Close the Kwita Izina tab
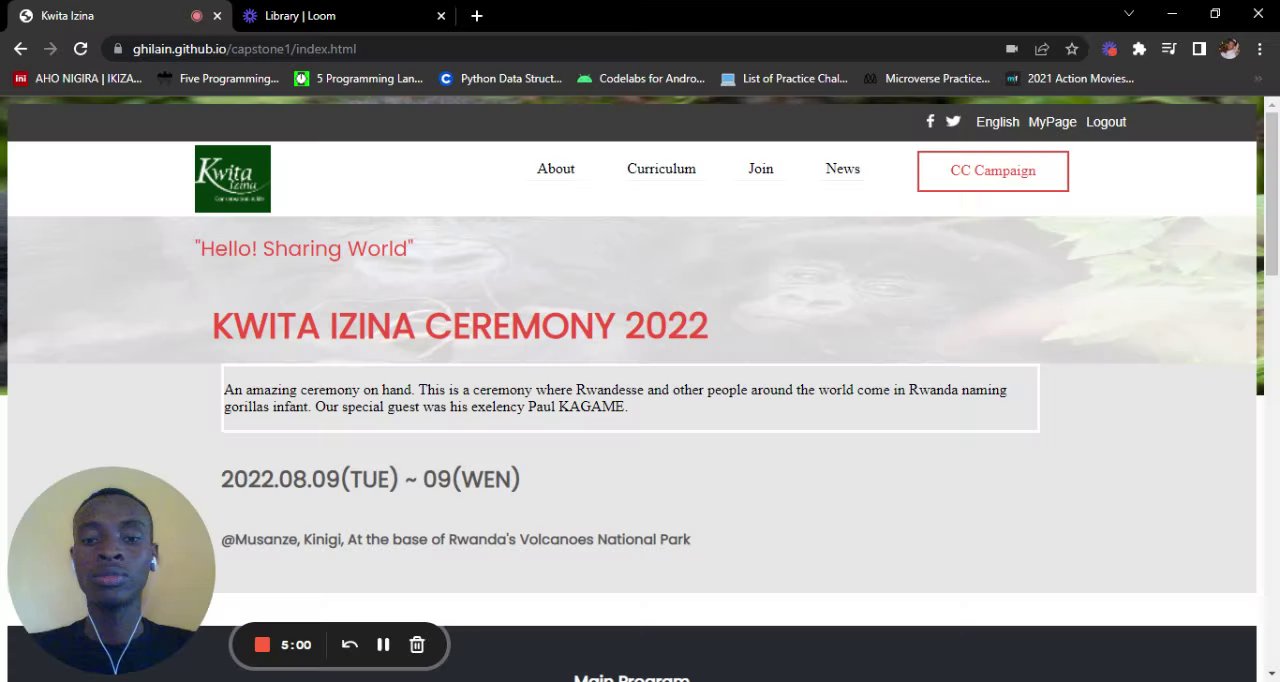 coord(217,16)
